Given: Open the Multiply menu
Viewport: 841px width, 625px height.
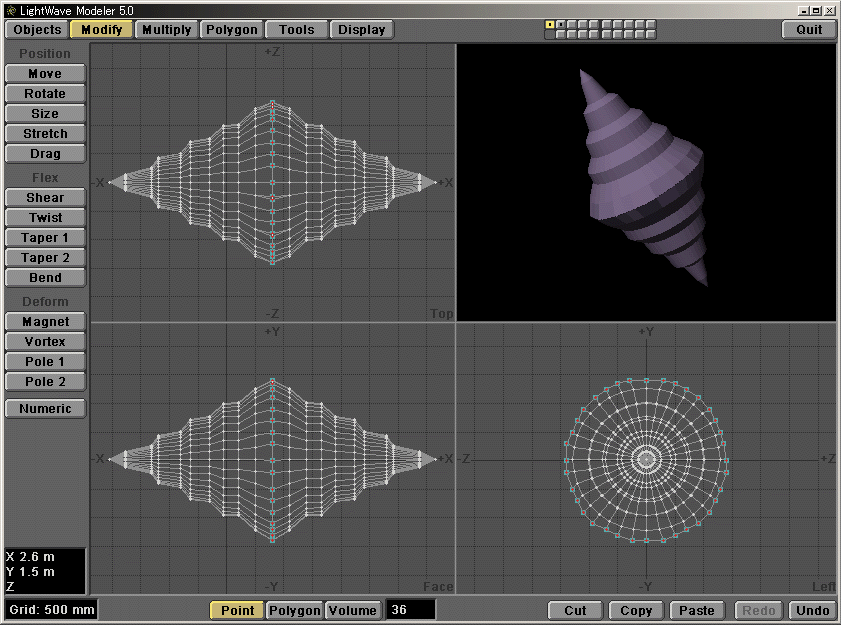Looking at the screenshot, I should 166,29.
